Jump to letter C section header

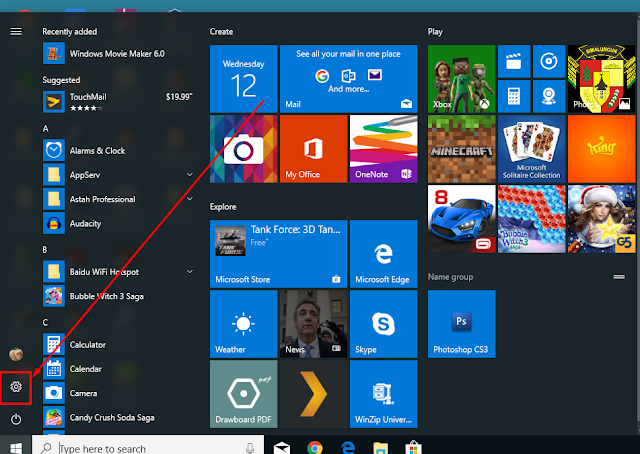click(45, 323)
